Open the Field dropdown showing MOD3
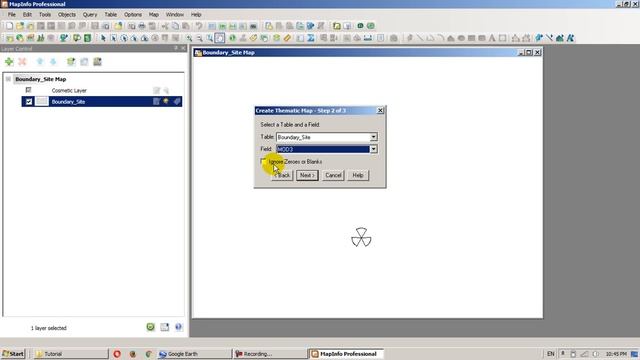The height and width of the screenshot is (360, 640). (x=373, y=149)
